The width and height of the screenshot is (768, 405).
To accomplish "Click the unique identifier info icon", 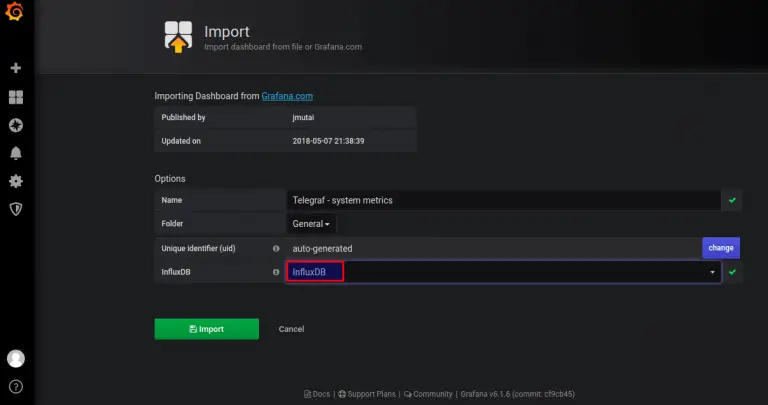I will 275,248.
